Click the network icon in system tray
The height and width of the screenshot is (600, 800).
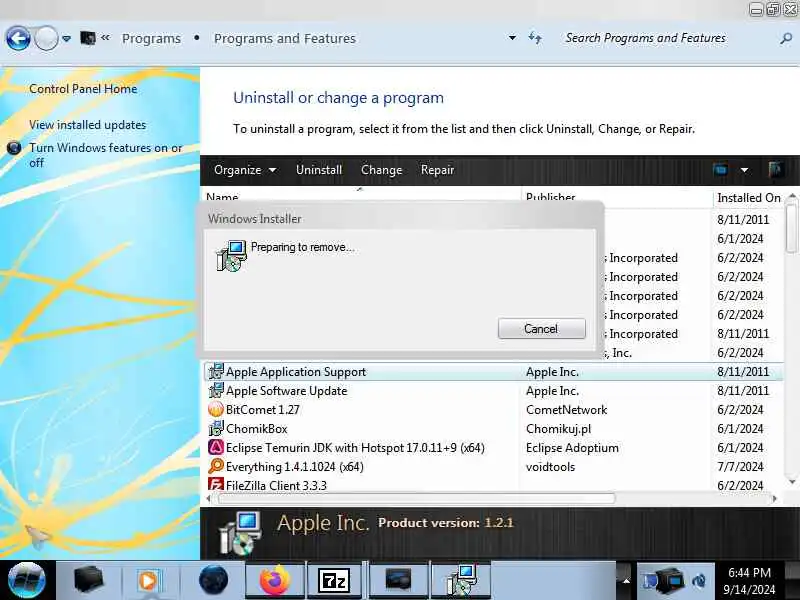coord(668,581)
